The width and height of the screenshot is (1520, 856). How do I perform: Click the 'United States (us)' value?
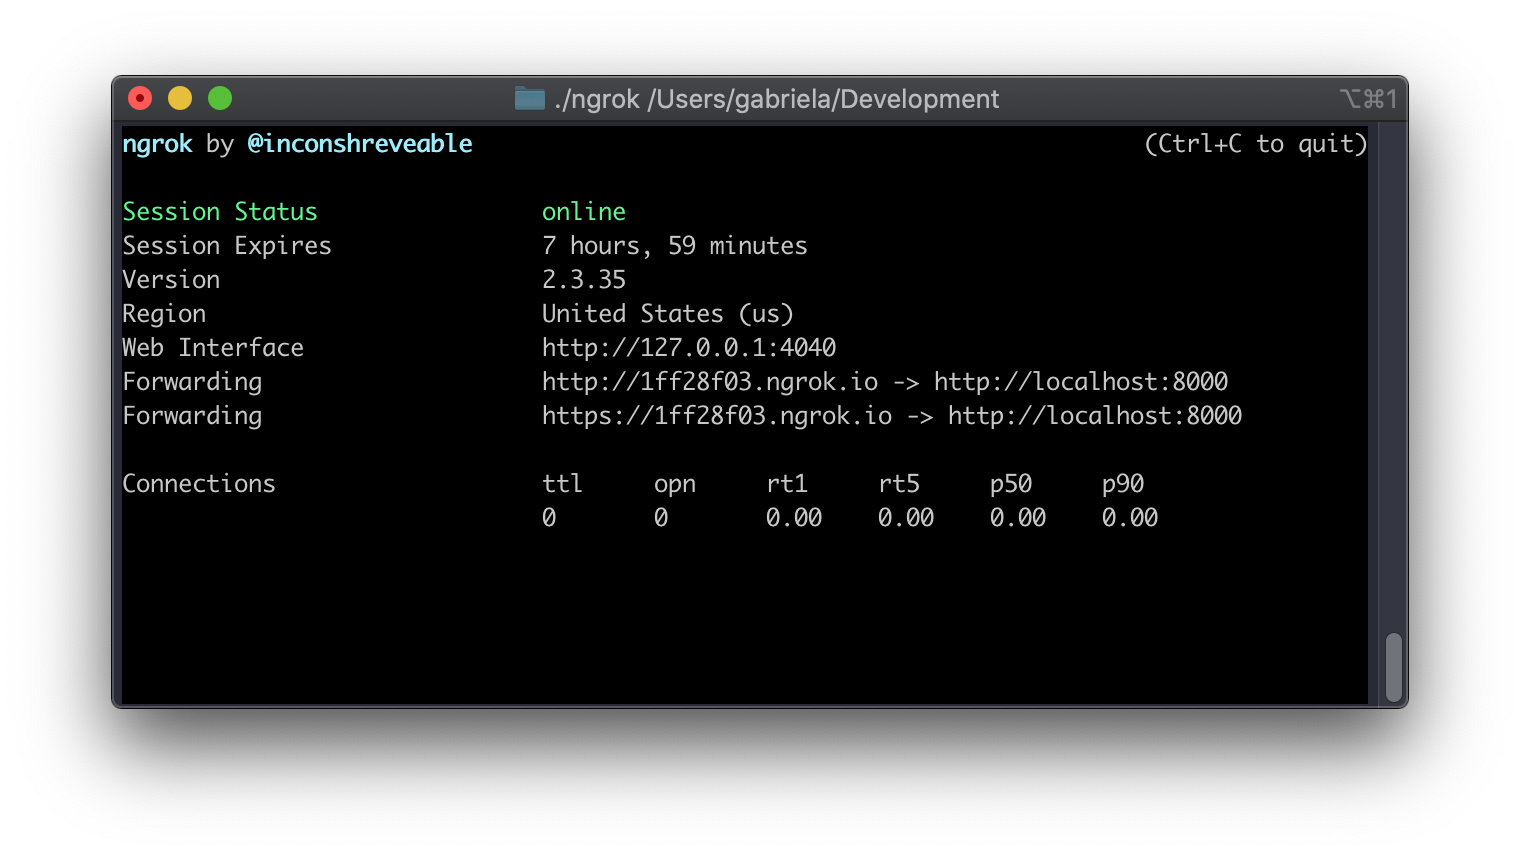point(668,314)
